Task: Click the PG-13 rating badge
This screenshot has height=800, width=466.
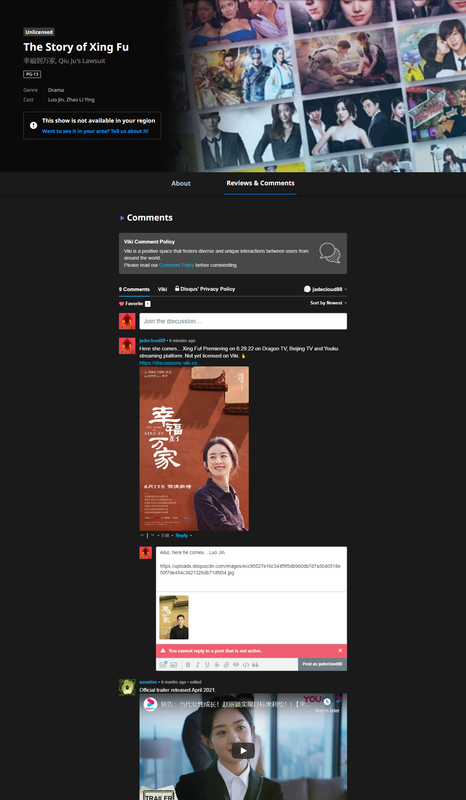Action: (32, 74)
